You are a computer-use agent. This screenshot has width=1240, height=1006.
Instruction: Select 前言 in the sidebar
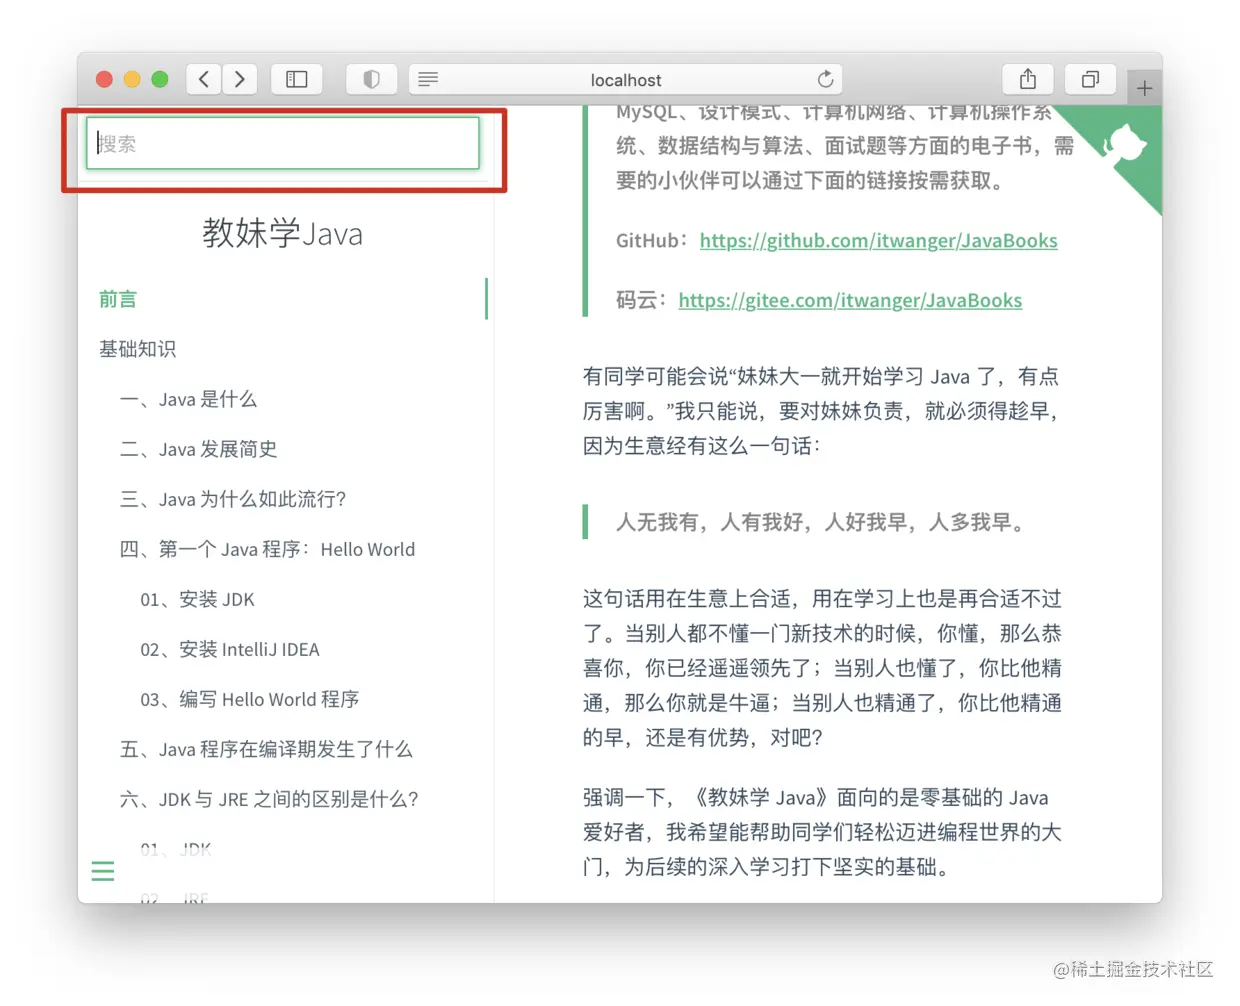pos(118,299)
